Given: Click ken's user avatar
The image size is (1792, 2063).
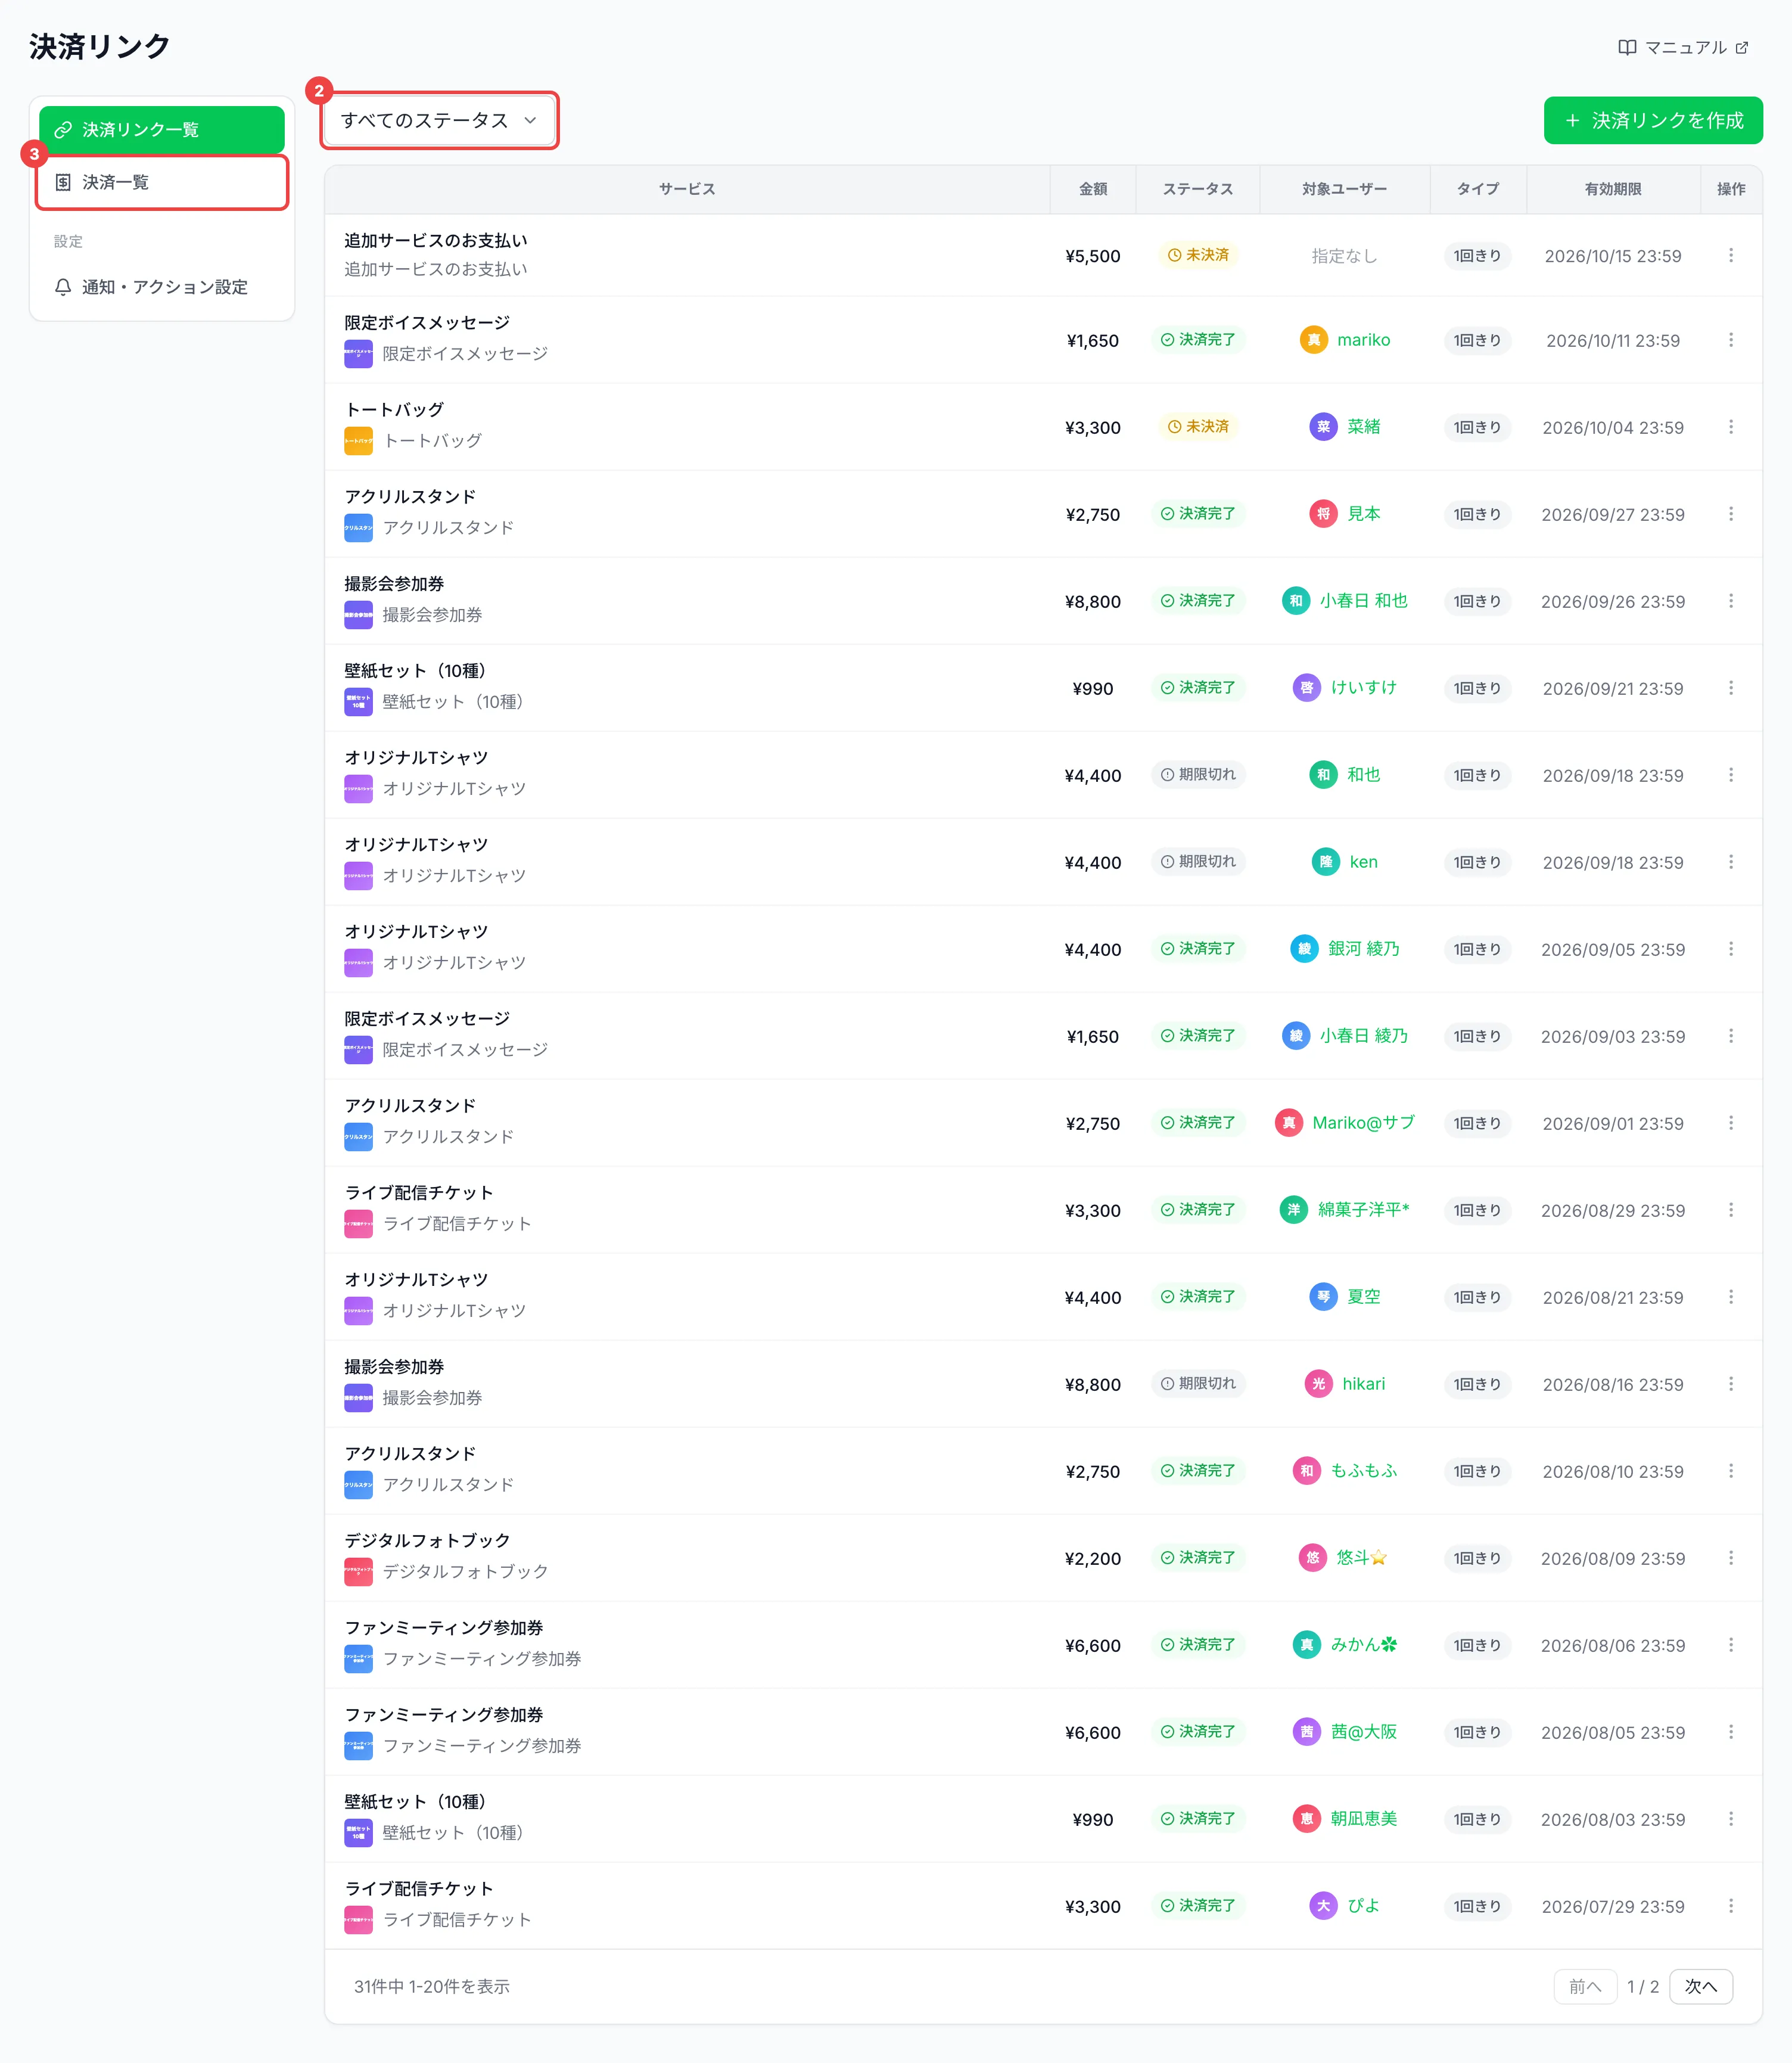Looking at the screenshot, I should 1325,862.
